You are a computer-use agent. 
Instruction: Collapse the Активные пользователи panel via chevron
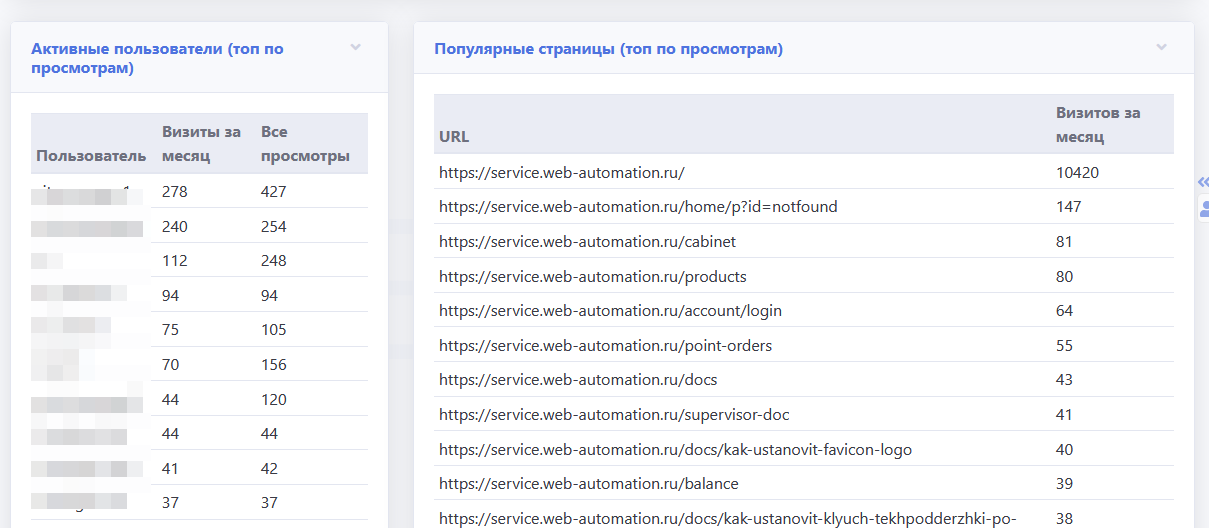point(355,47)
